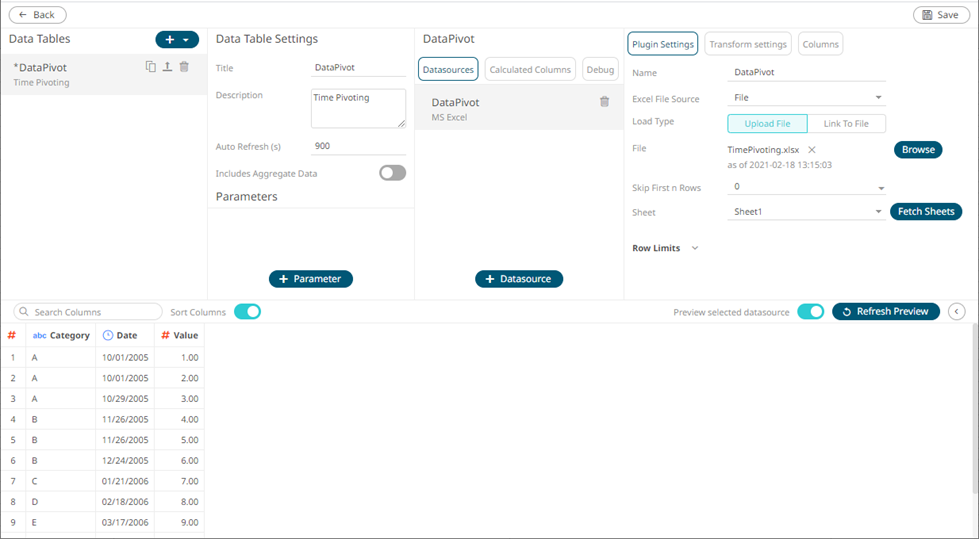979x539 pixels.
Task: Delete the DataPivot data table using trash icon
Action: point(184,67)
